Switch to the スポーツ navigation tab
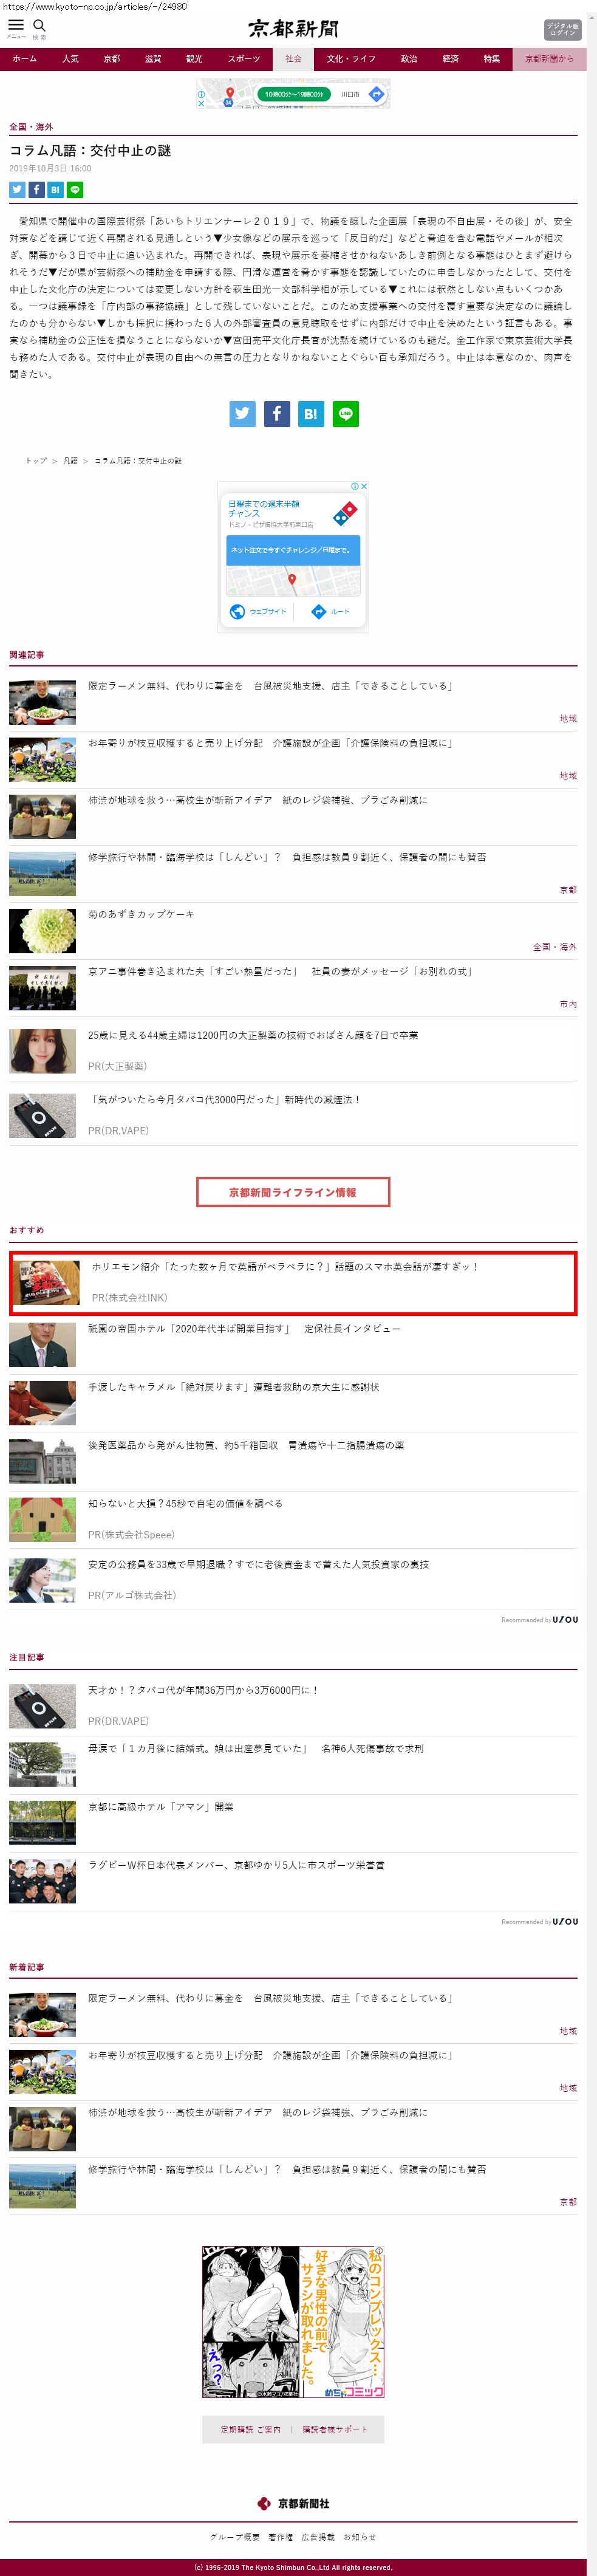Image resolution: width=597 pixels, height=2576 pixels. (x=243, y=59)
